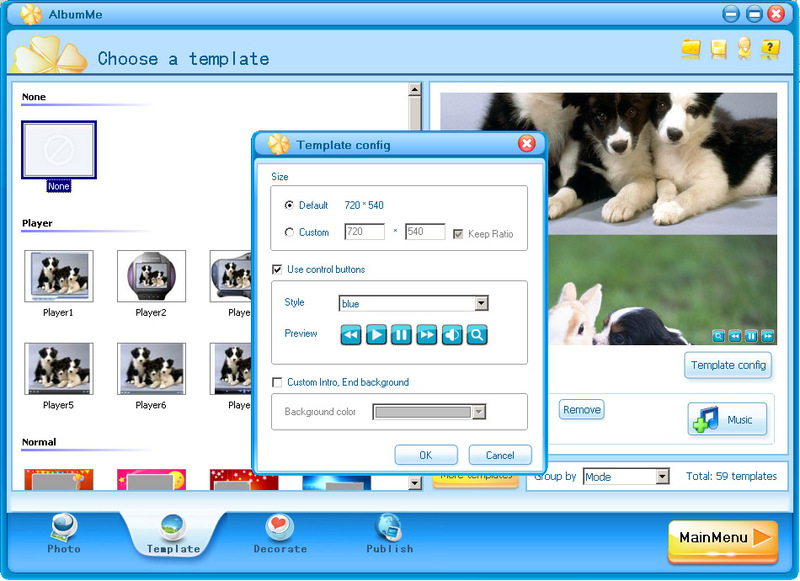Select the Player2 template thumbnail

tap(152, 276)
